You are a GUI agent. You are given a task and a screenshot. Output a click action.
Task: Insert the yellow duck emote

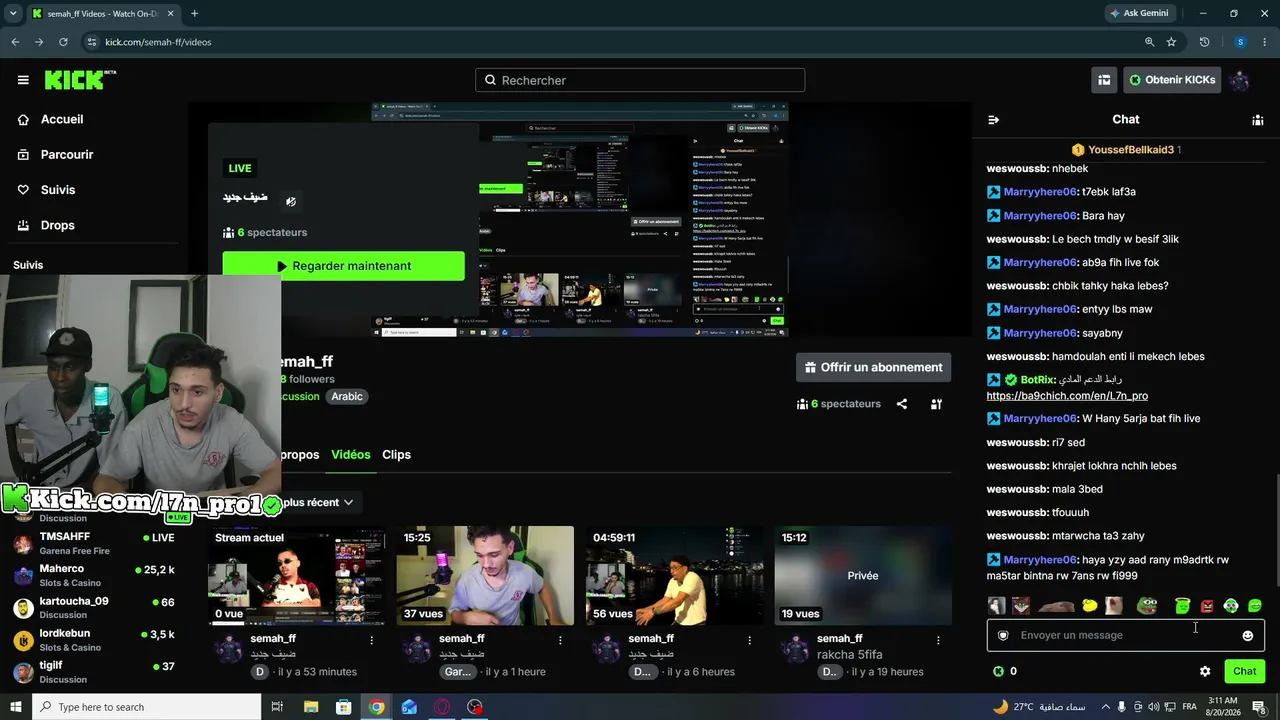coord(1090,606)
